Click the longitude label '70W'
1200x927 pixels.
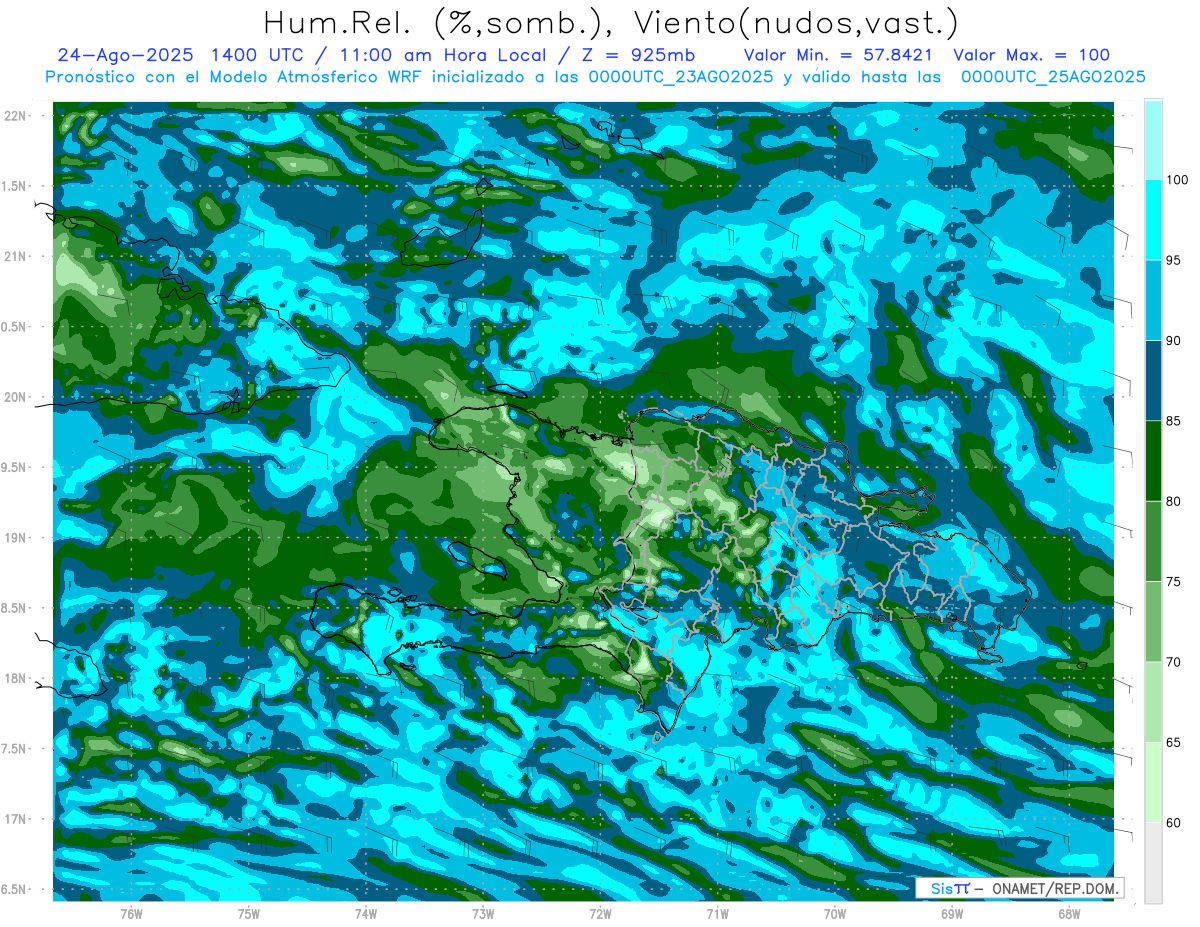point(834,913)
